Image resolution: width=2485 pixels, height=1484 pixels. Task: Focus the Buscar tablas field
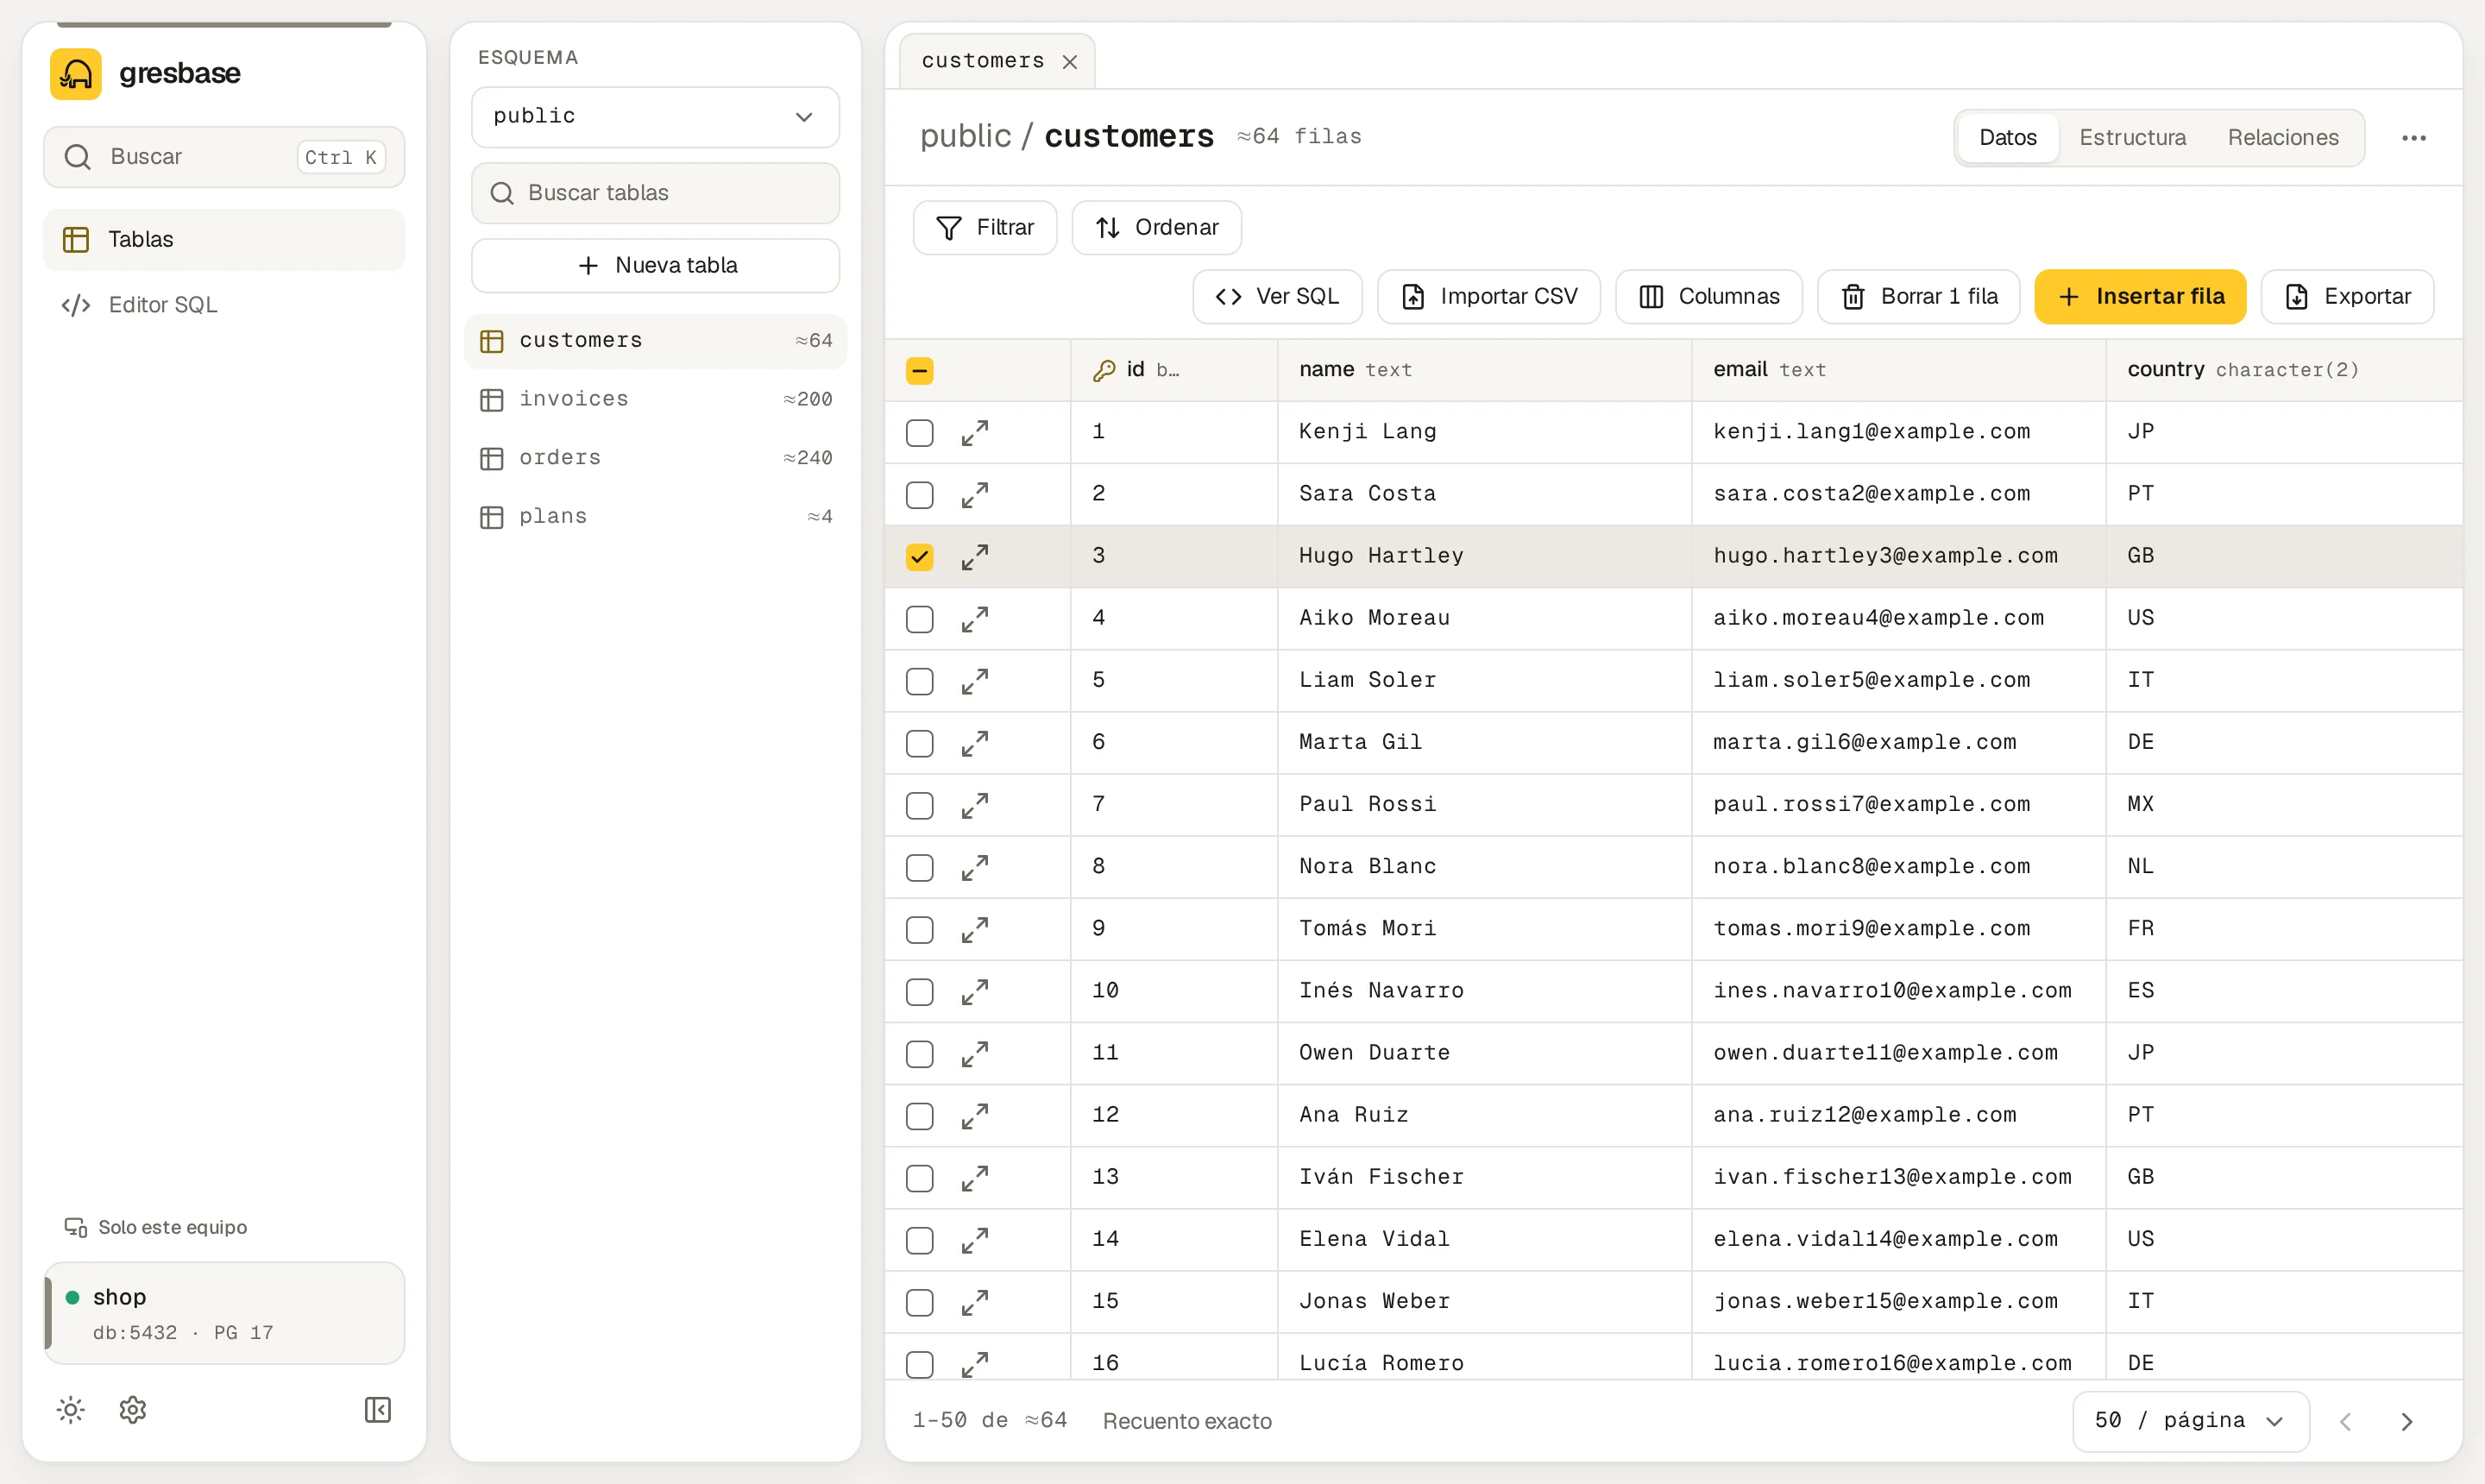click(x=655, y=193)
